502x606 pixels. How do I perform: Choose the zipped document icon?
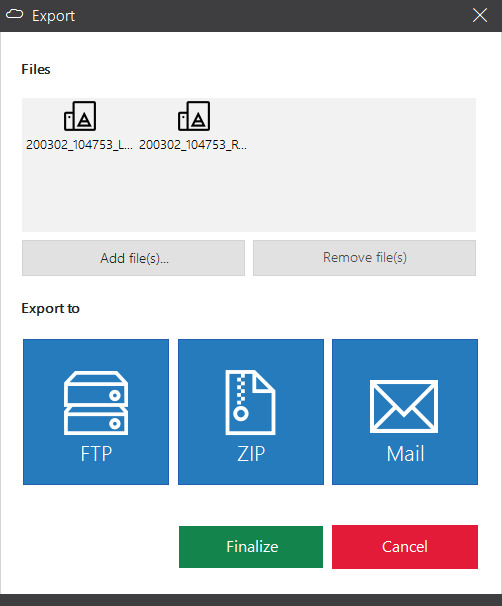[250, 402]
